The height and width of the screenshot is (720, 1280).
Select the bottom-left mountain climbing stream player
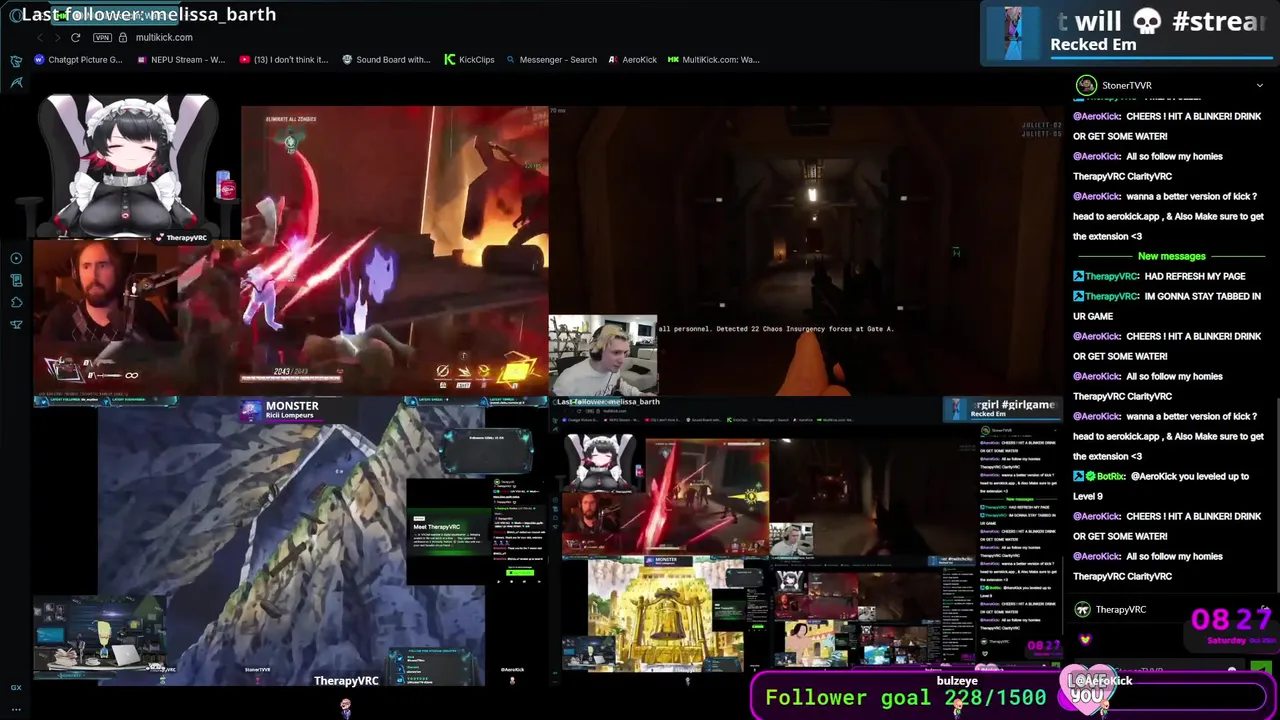[291, 541]
